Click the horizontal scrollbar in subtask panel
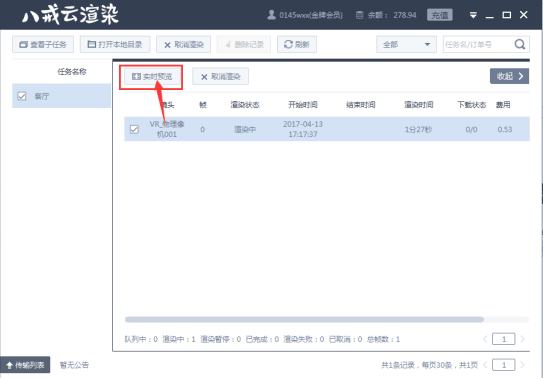Screen dimensions: 543x379 coord(304,319)
